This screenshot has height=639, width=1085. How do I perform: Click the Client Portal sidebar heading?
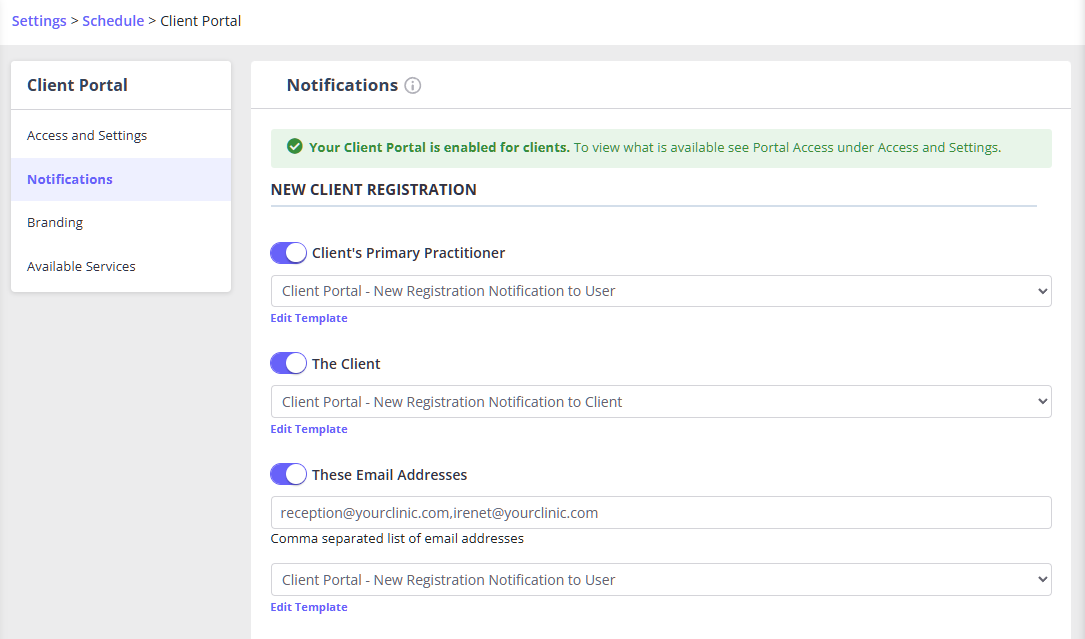pyautogui.click(x=77, y=86)
